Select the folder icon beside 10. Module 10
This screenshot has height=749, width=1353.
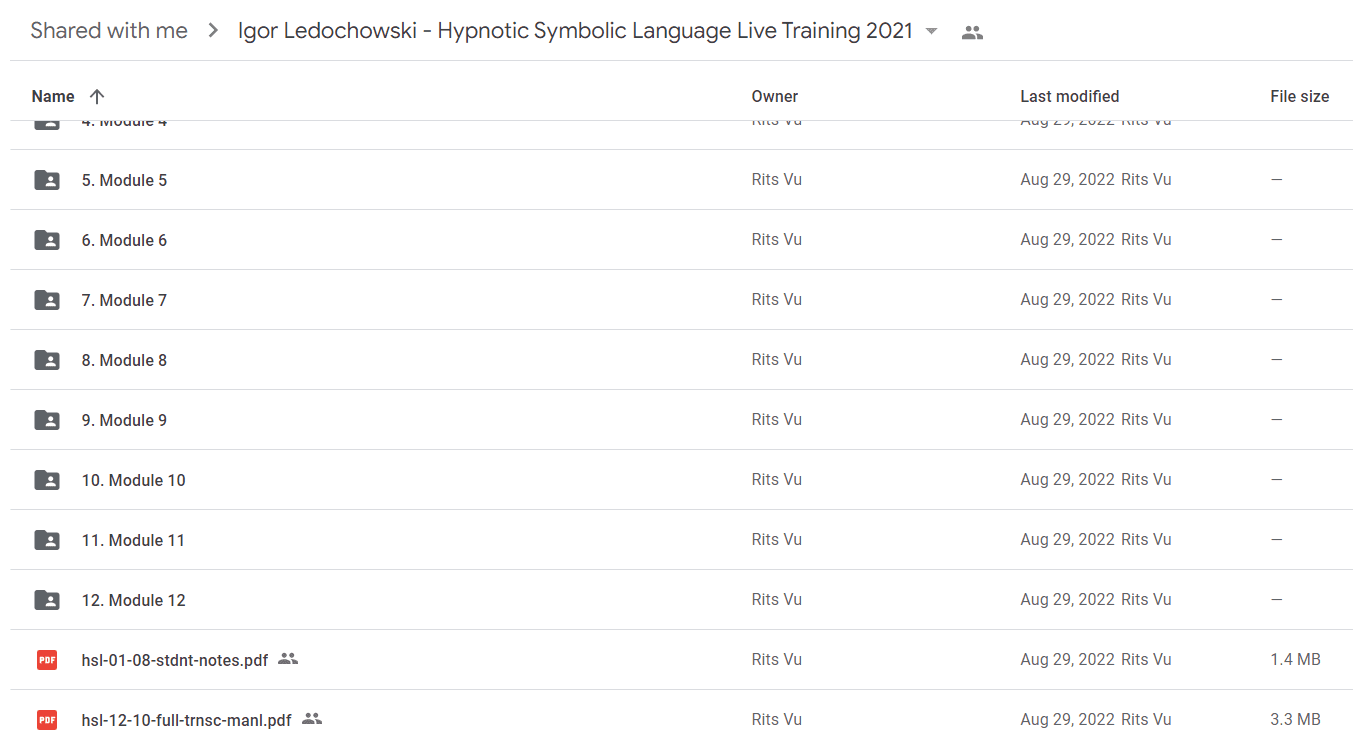47,480
